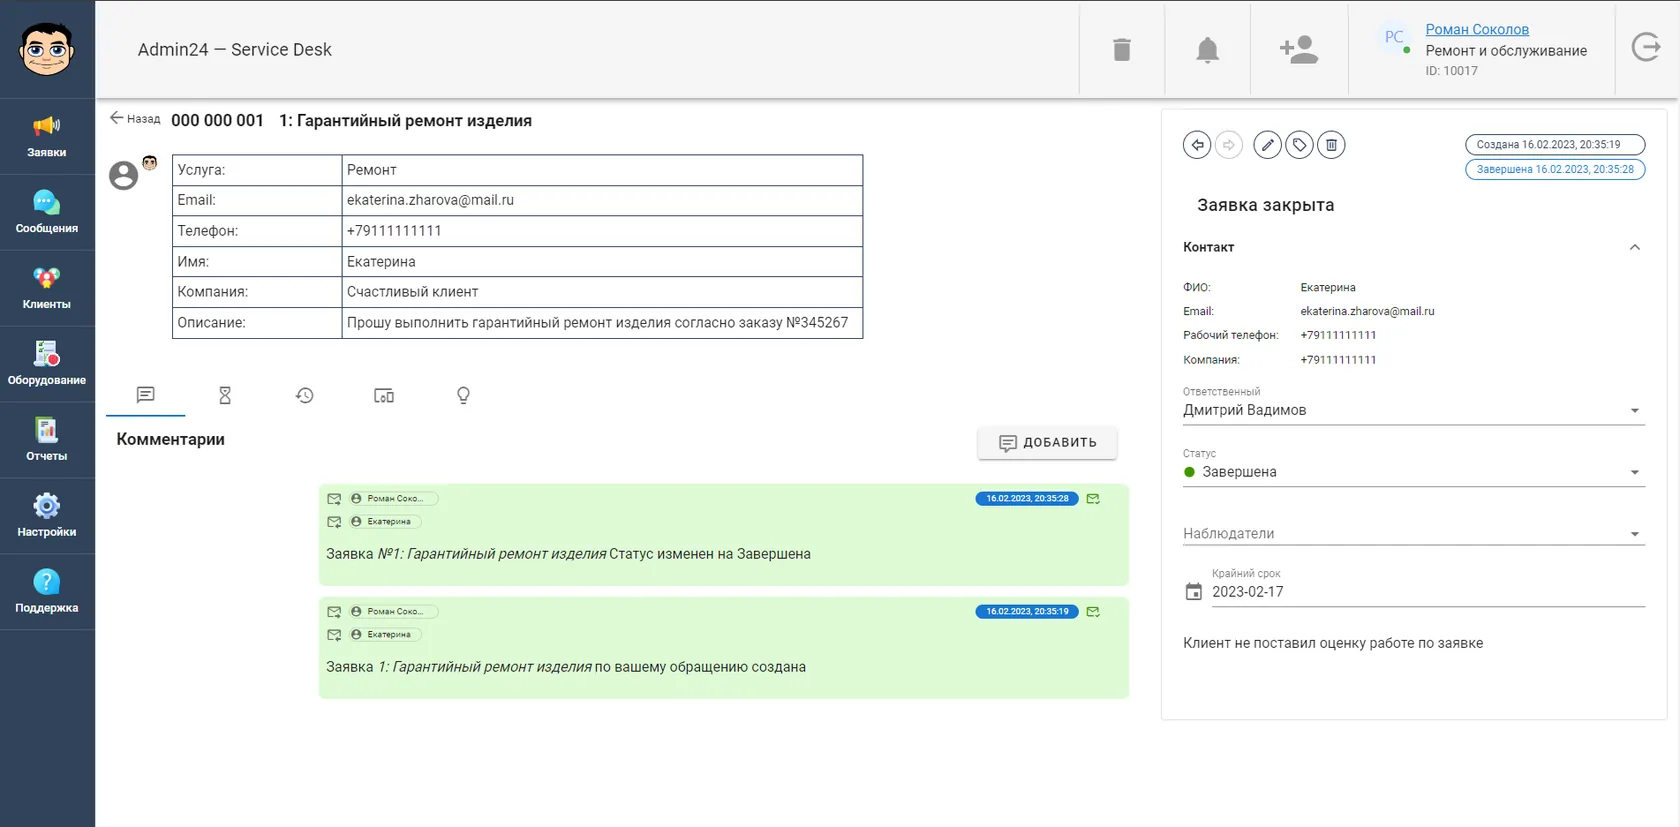Image resolution: width=1680 pixels, height=827 pixels.
Task: Open the Заявки section in sidebar
Action: coord(47,137)
